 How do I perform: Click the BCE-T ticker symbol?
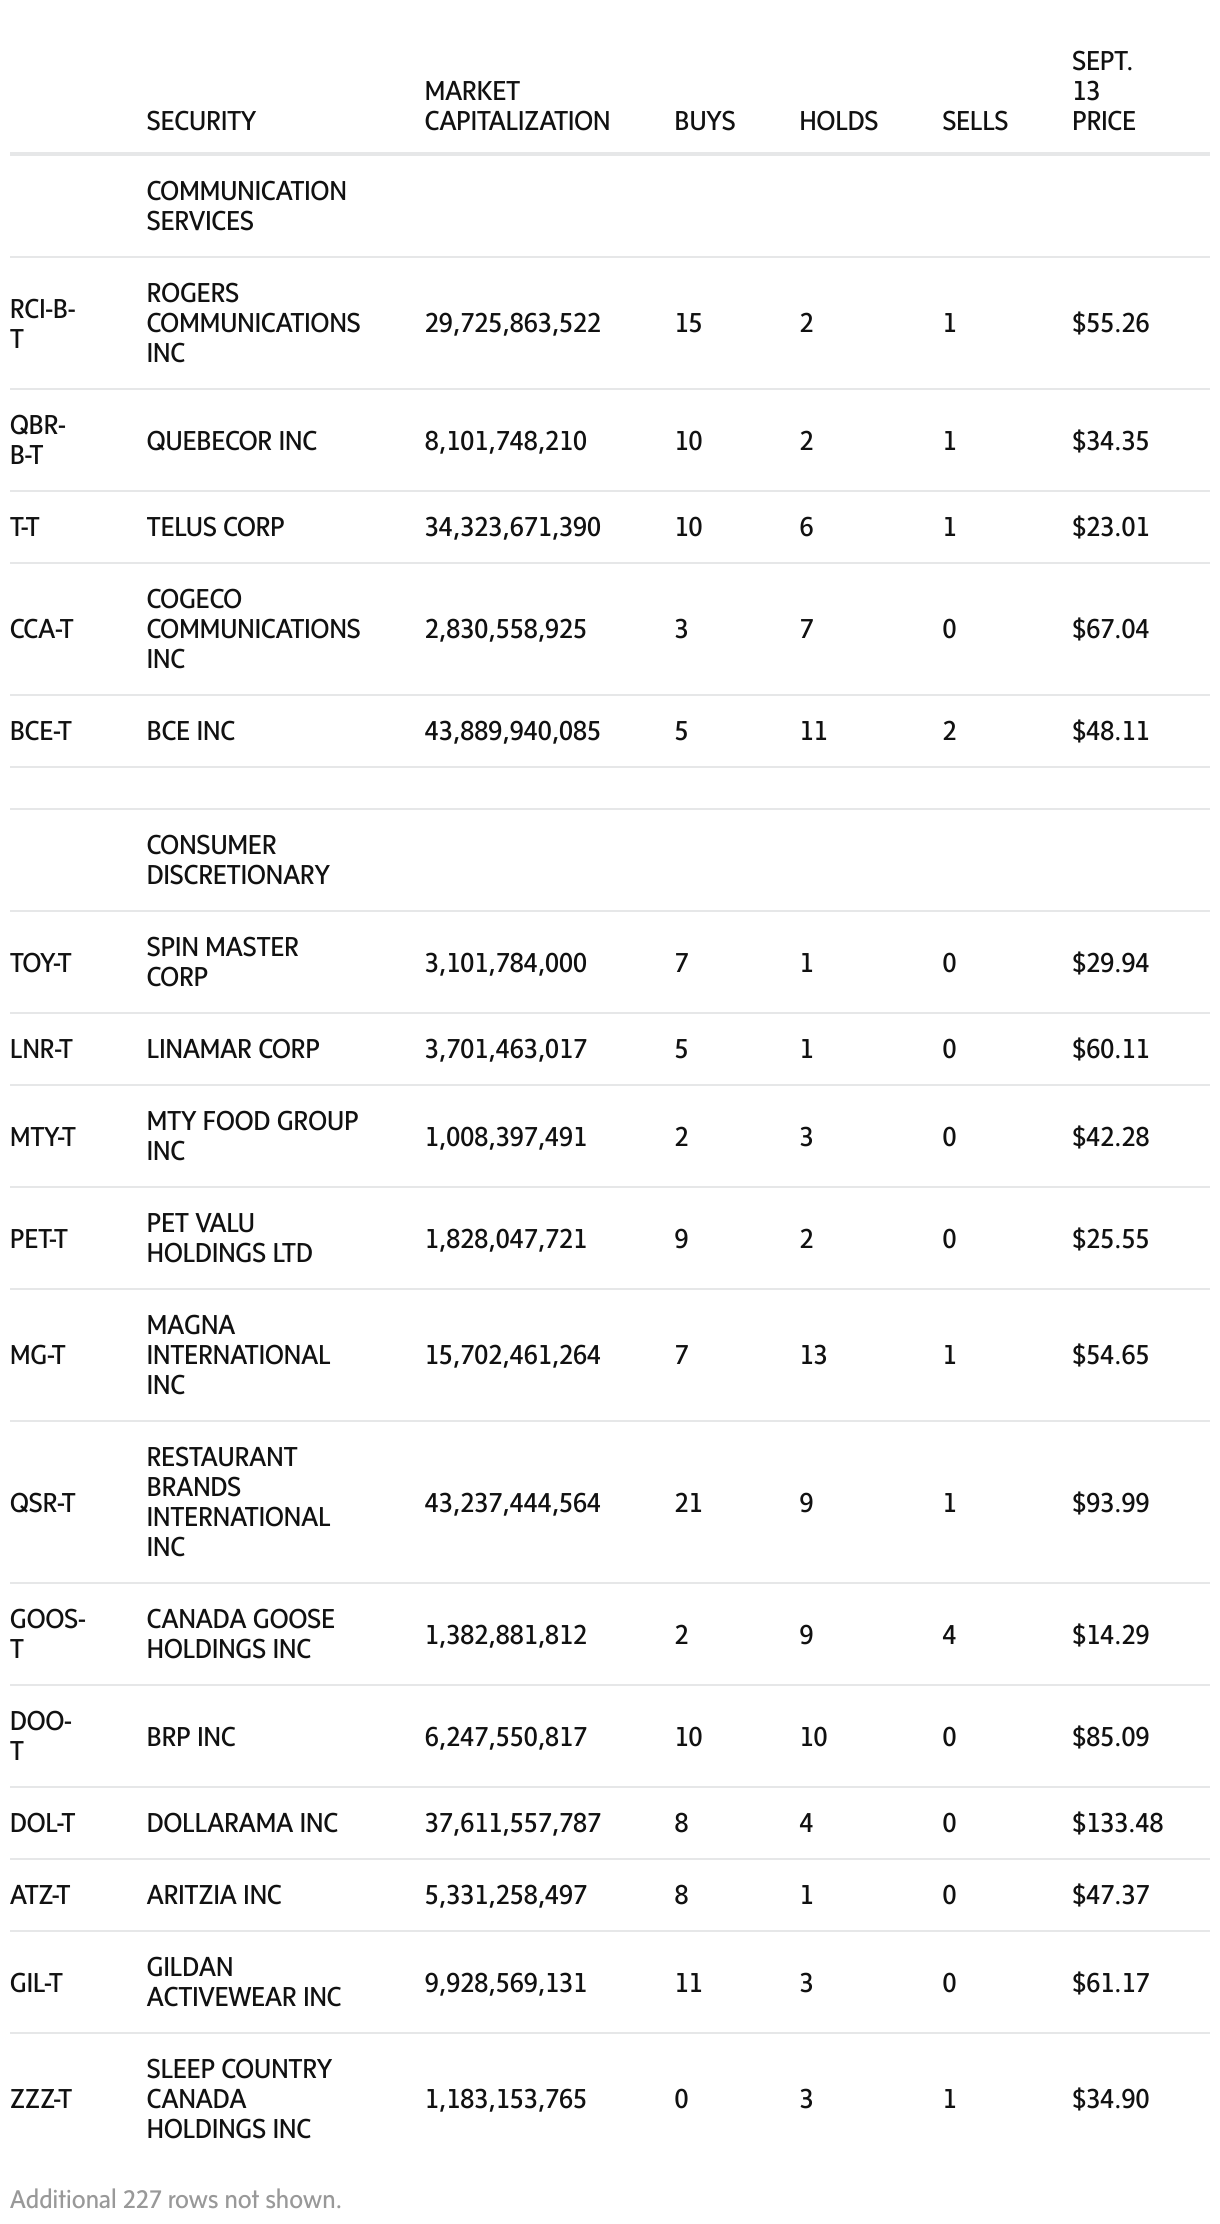click(x=40, y=731)
